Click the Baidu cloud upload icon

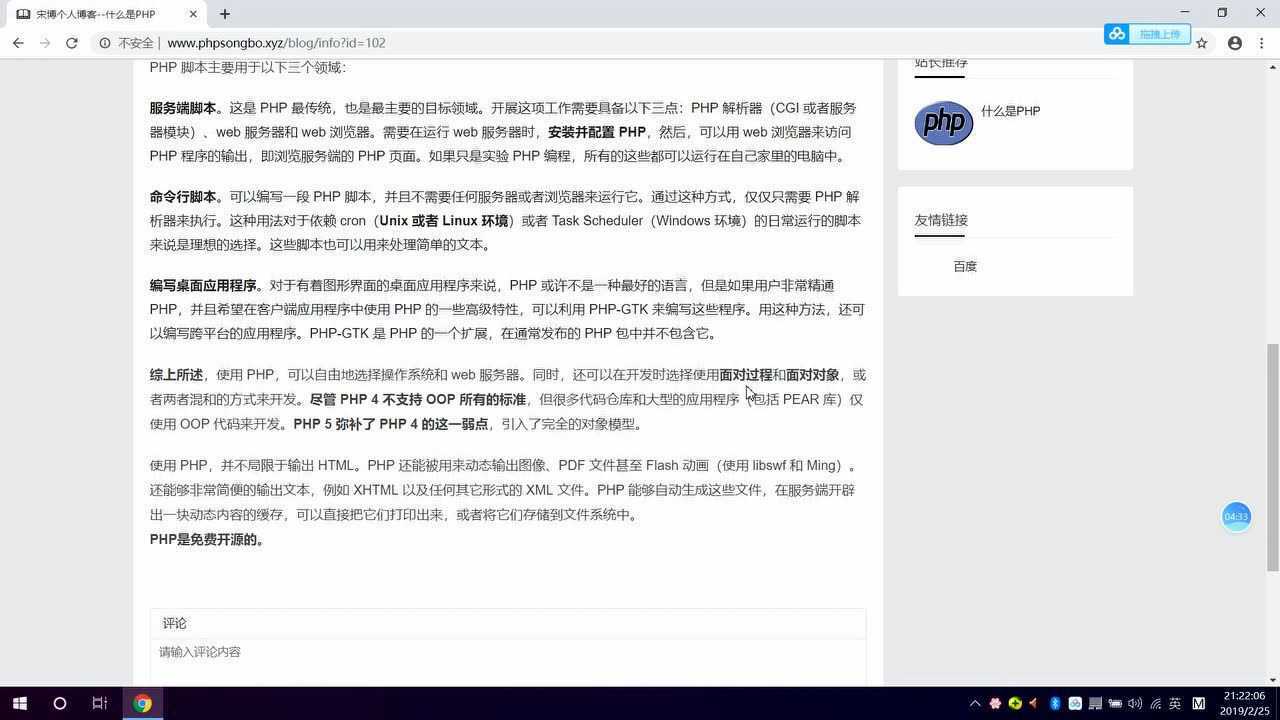pyautogui.click(x=1116, y=34)
